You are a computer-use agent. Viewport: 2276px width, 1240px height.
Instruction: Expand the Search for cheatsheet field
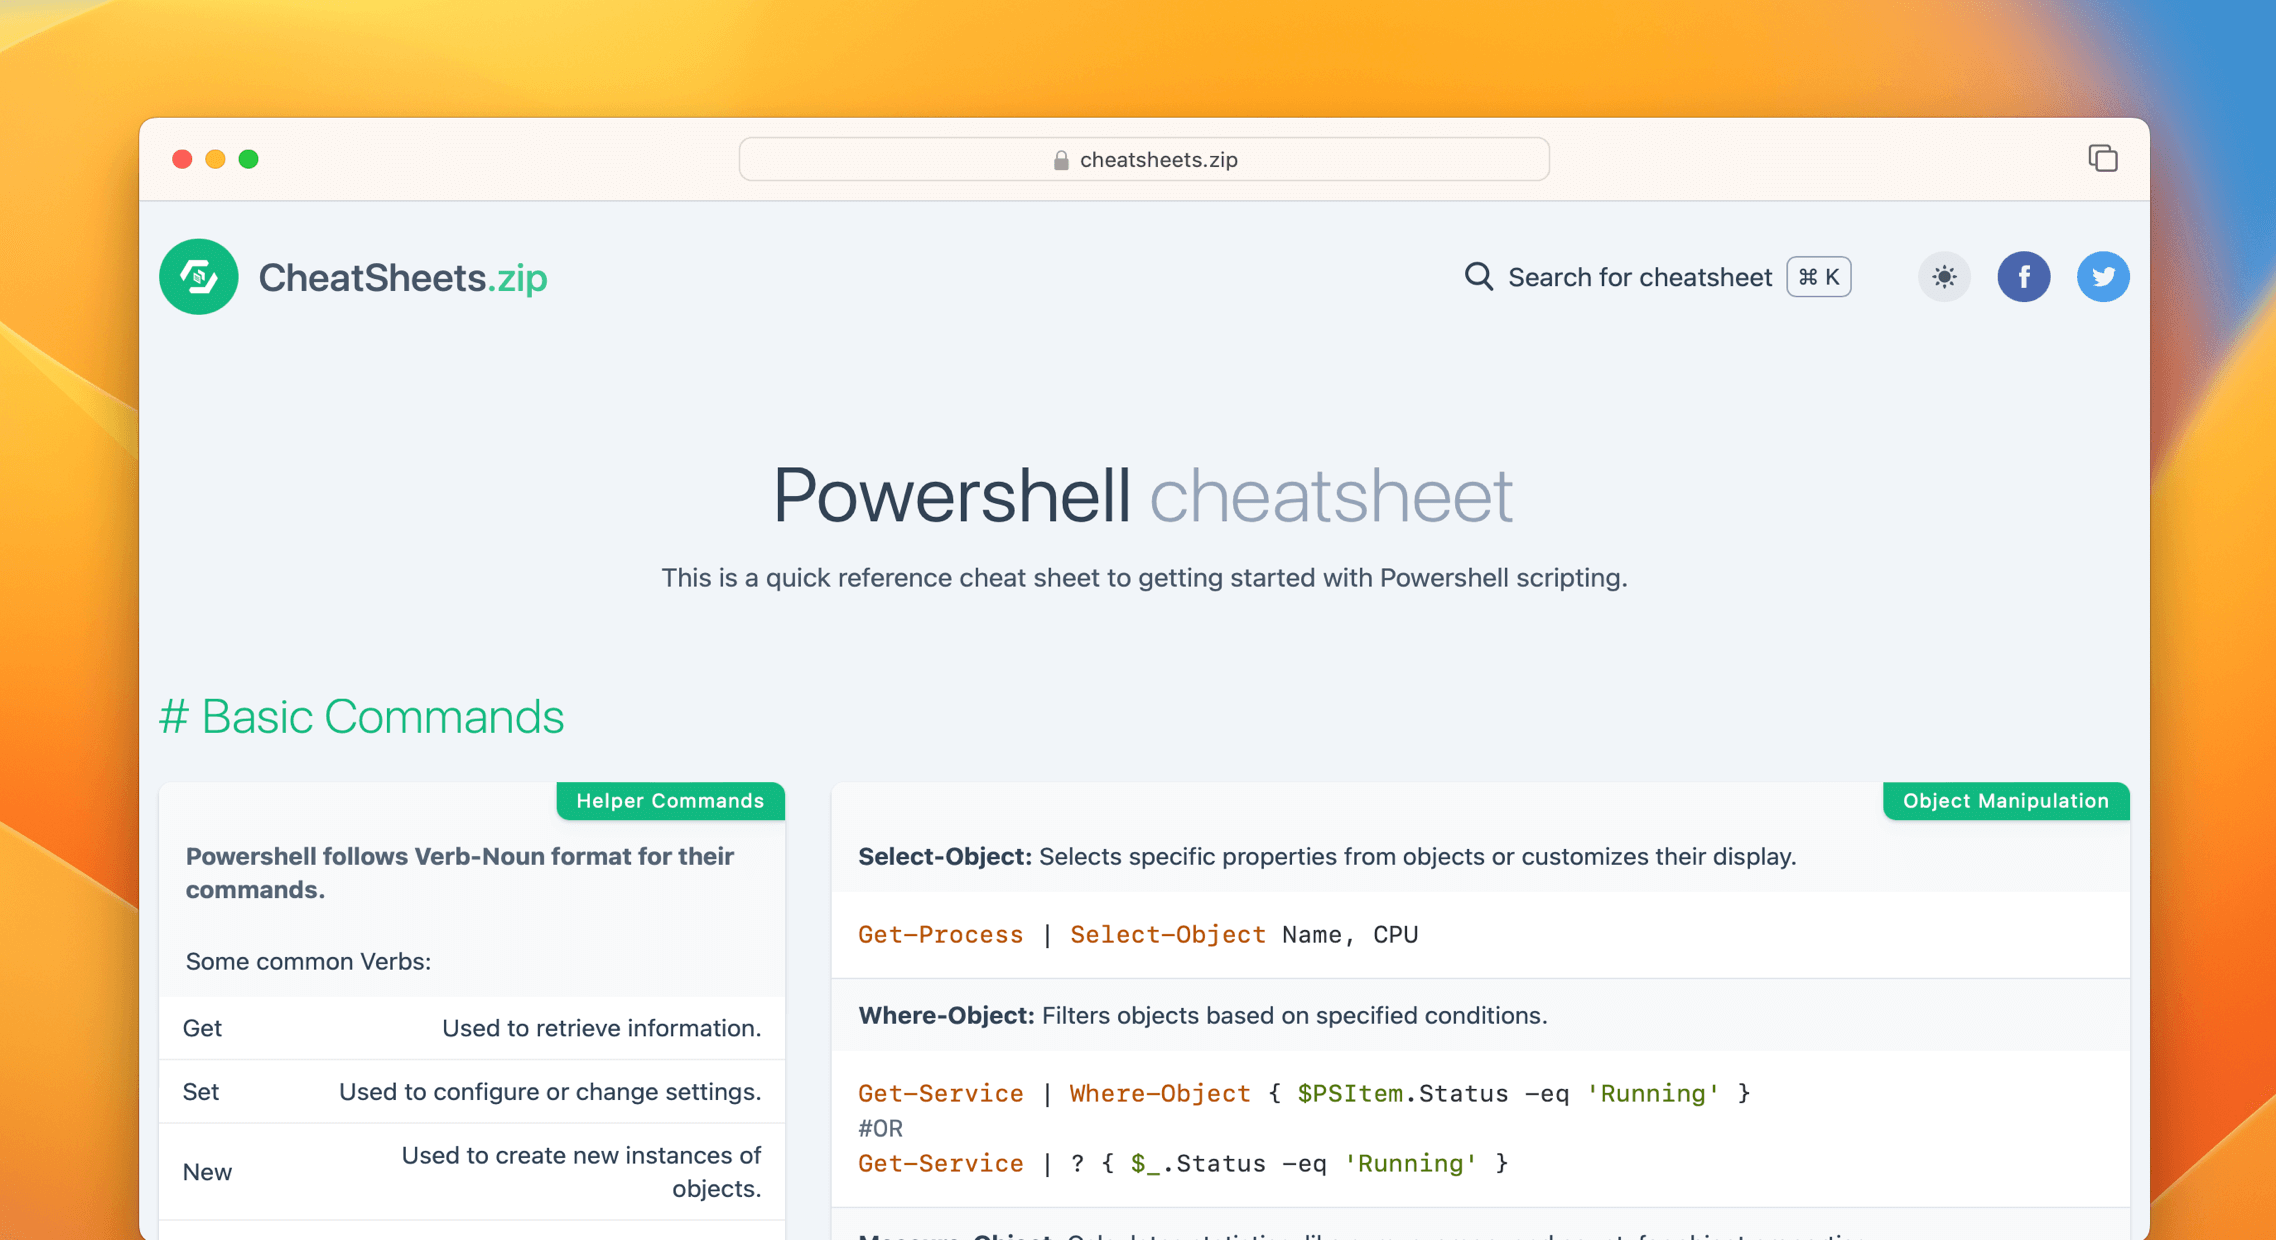[x=1639, y=277]
